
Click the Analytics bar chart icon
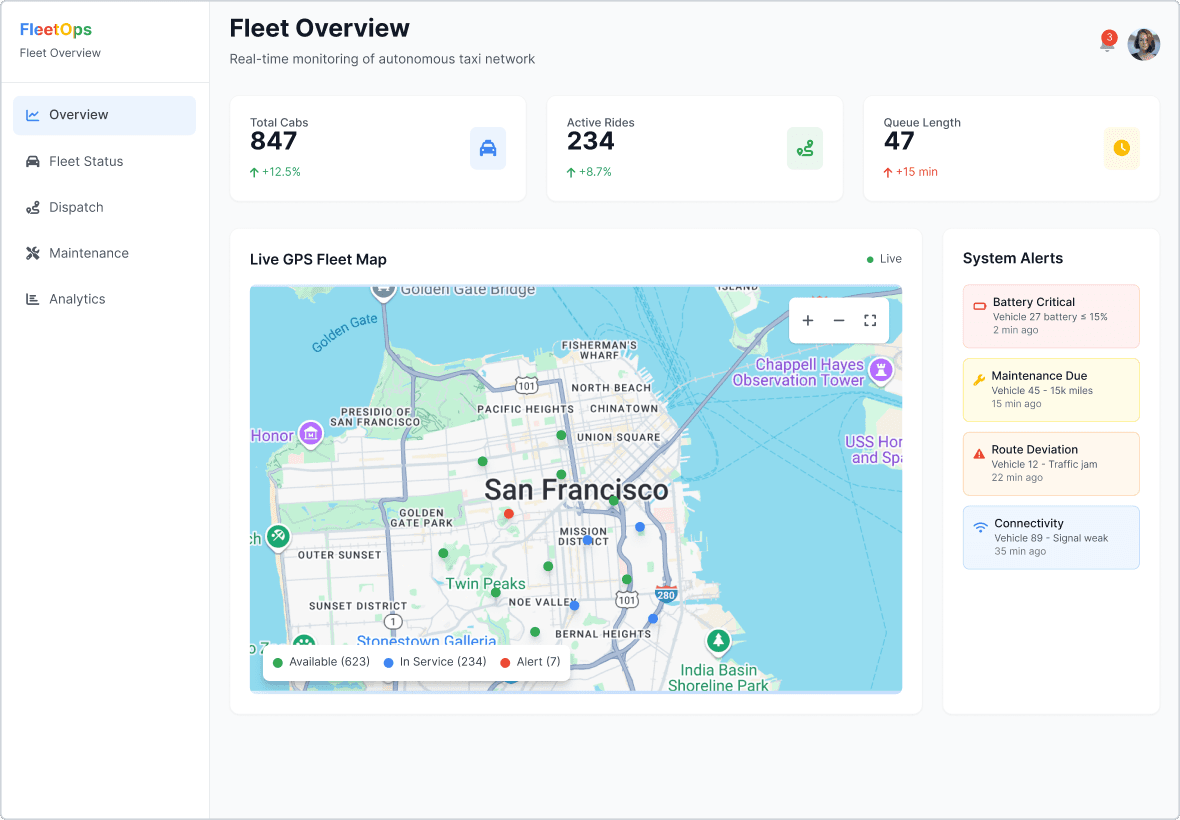tap(32, 299)
